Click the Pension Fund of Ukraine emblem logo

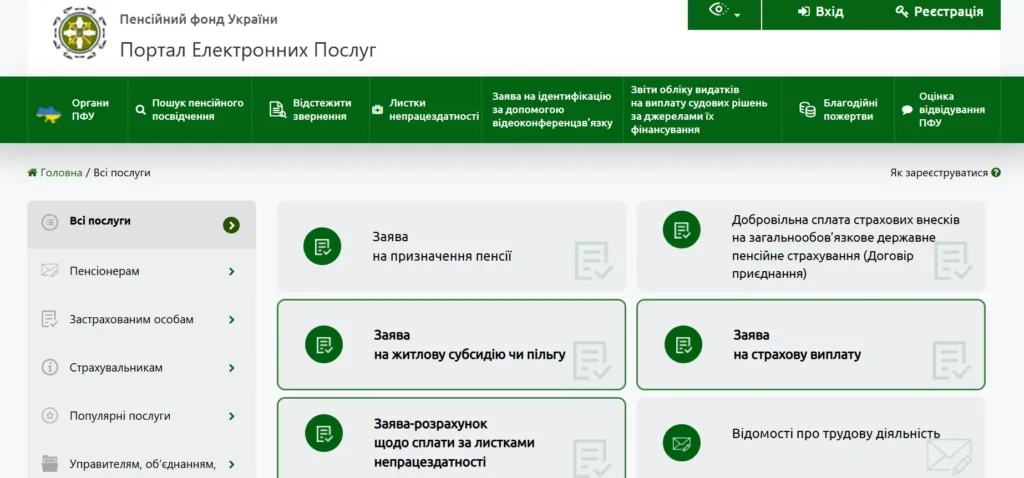(79, 33)
